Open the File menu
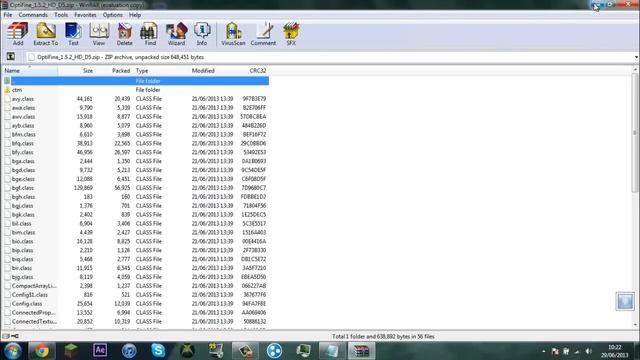The image size is (640, 360). point(8,15)
